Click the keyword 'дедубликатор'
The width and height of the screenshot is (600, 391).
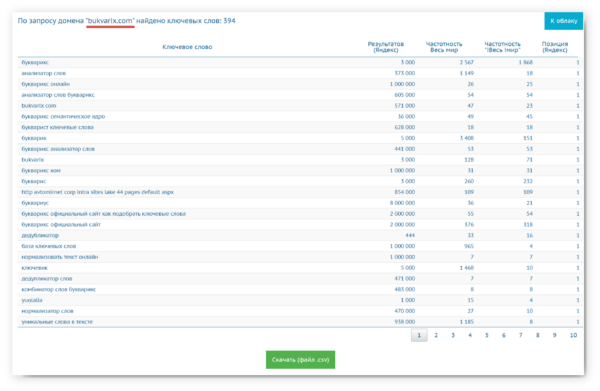pos(40,235)
